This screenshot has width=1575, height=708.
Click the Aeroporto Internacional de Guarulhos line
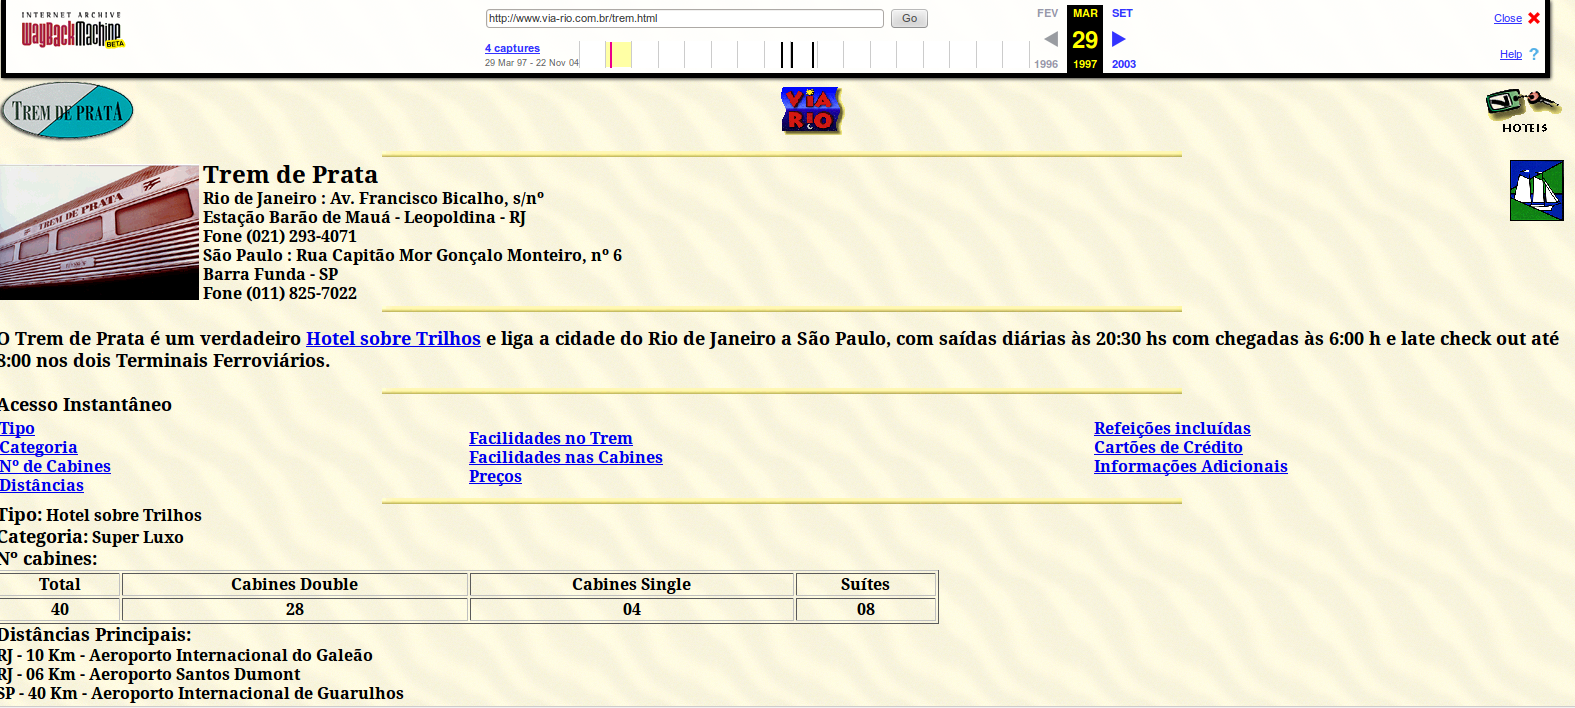coord(202,693)
